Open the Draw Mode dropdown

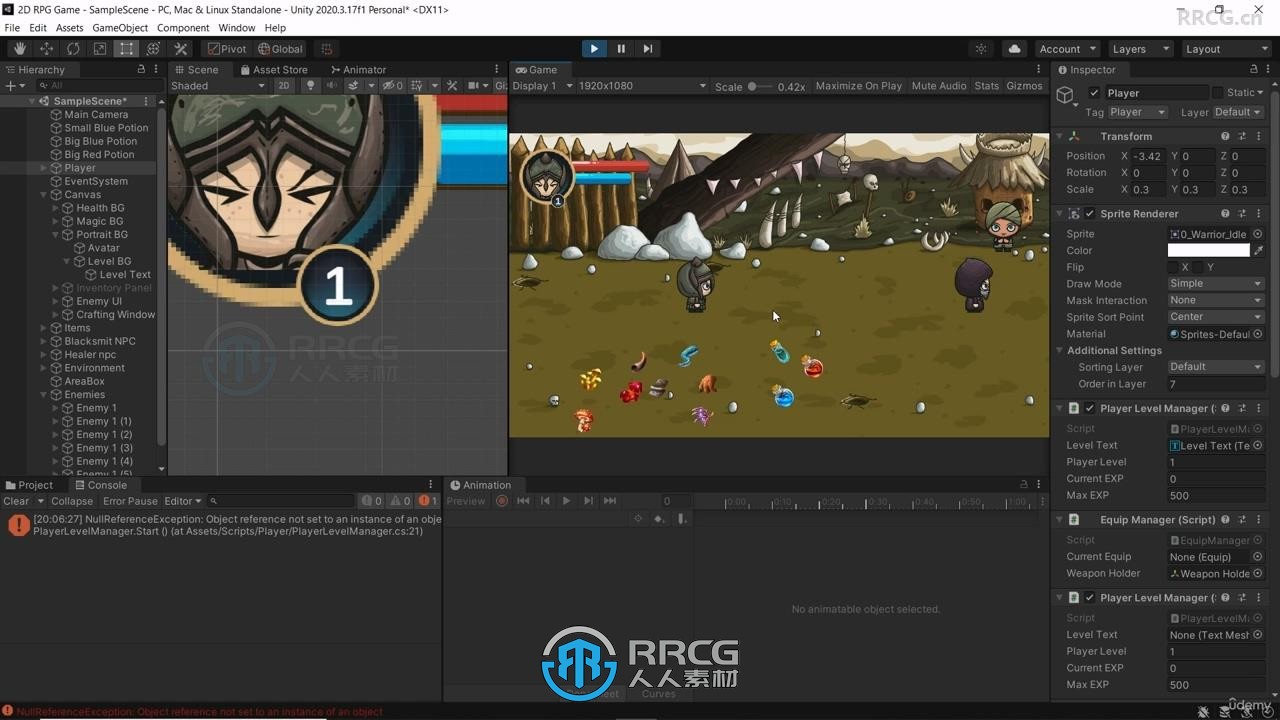coord(1216,284)
